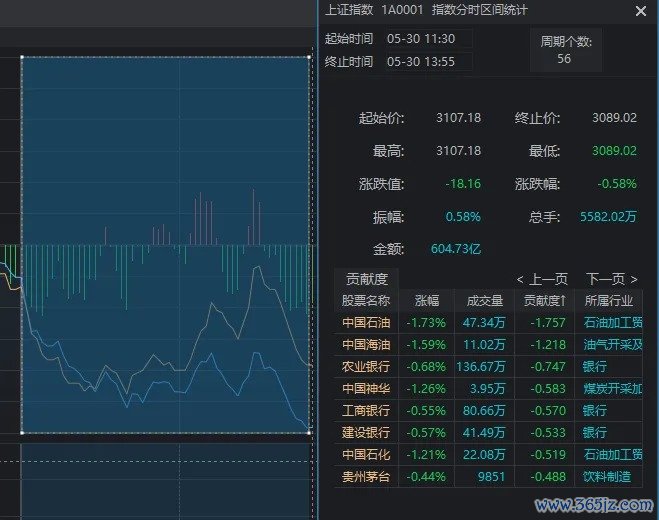Go to previous page with 上一页

coord(542,279)
